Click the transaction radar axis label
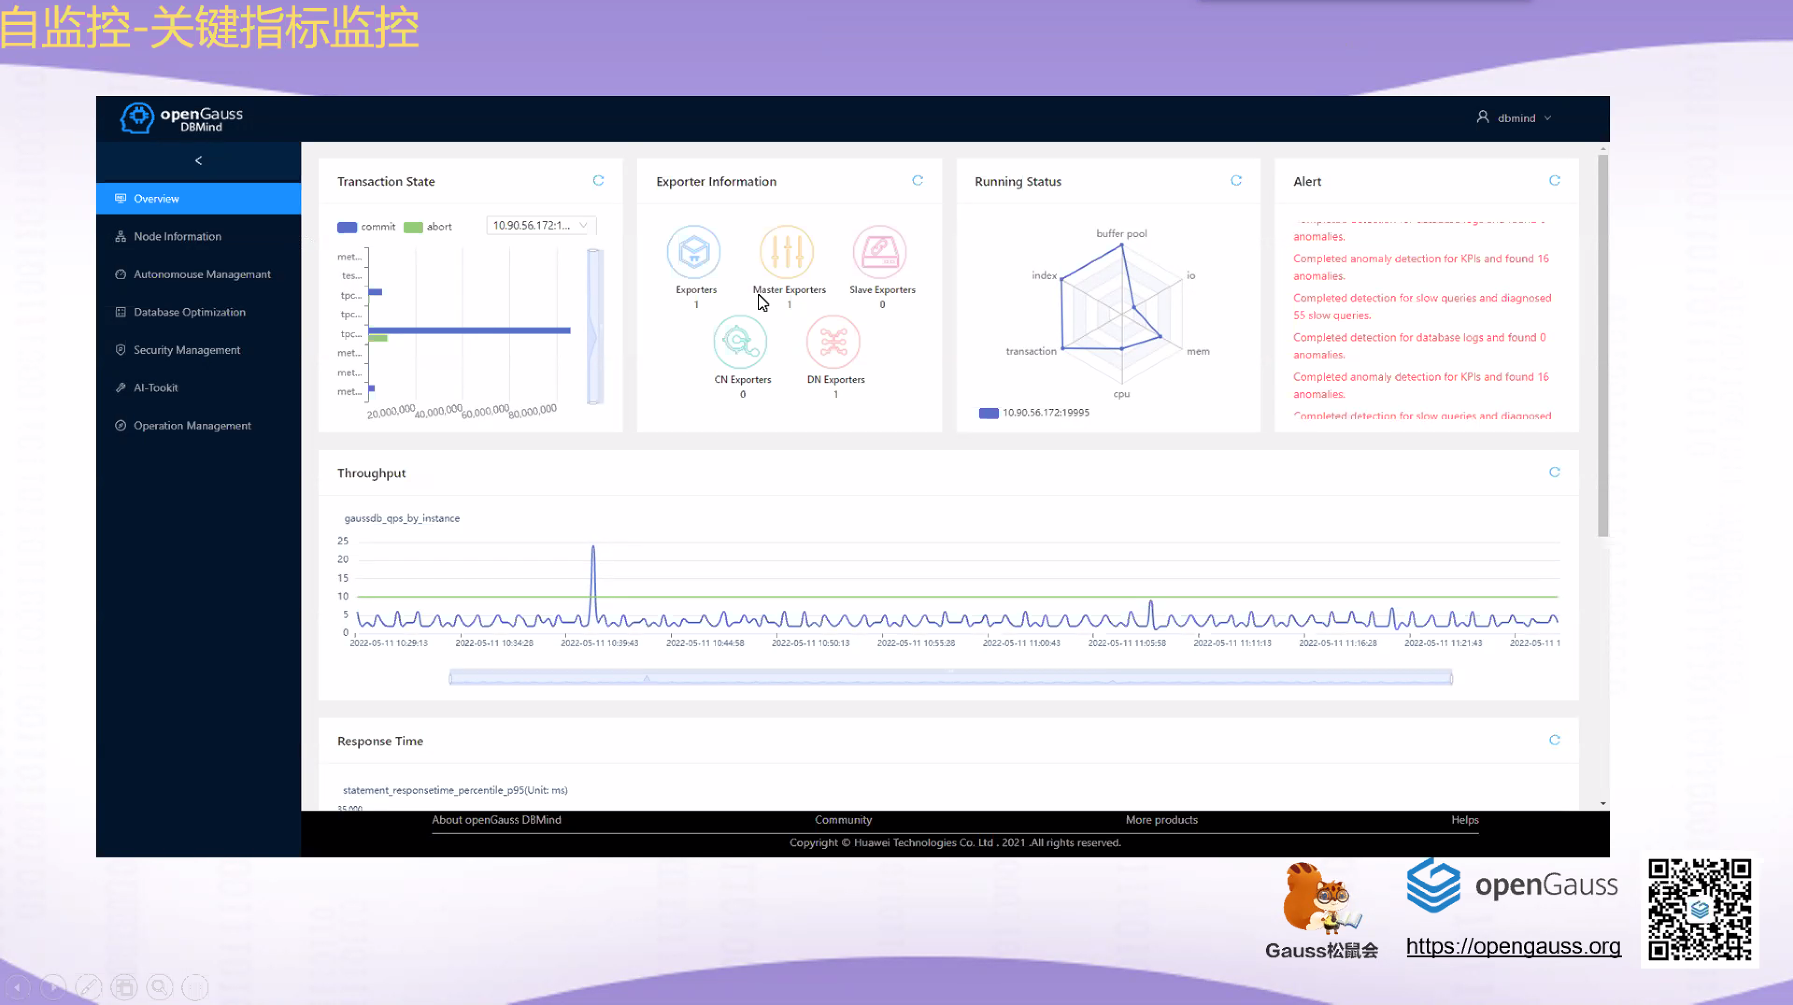This screenshot has width=1793, height=1005. point(1031,352)
